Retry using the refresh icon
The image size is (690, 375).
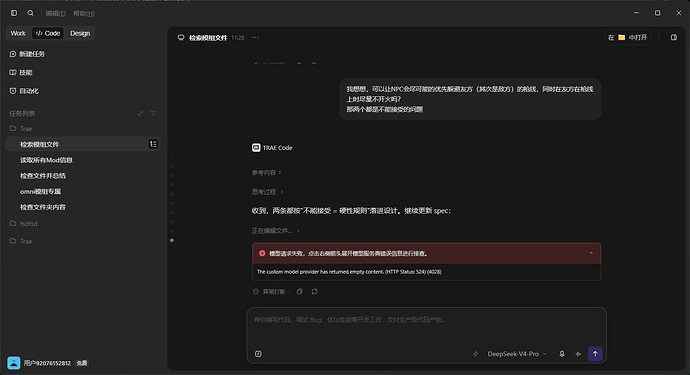point(315,292)
